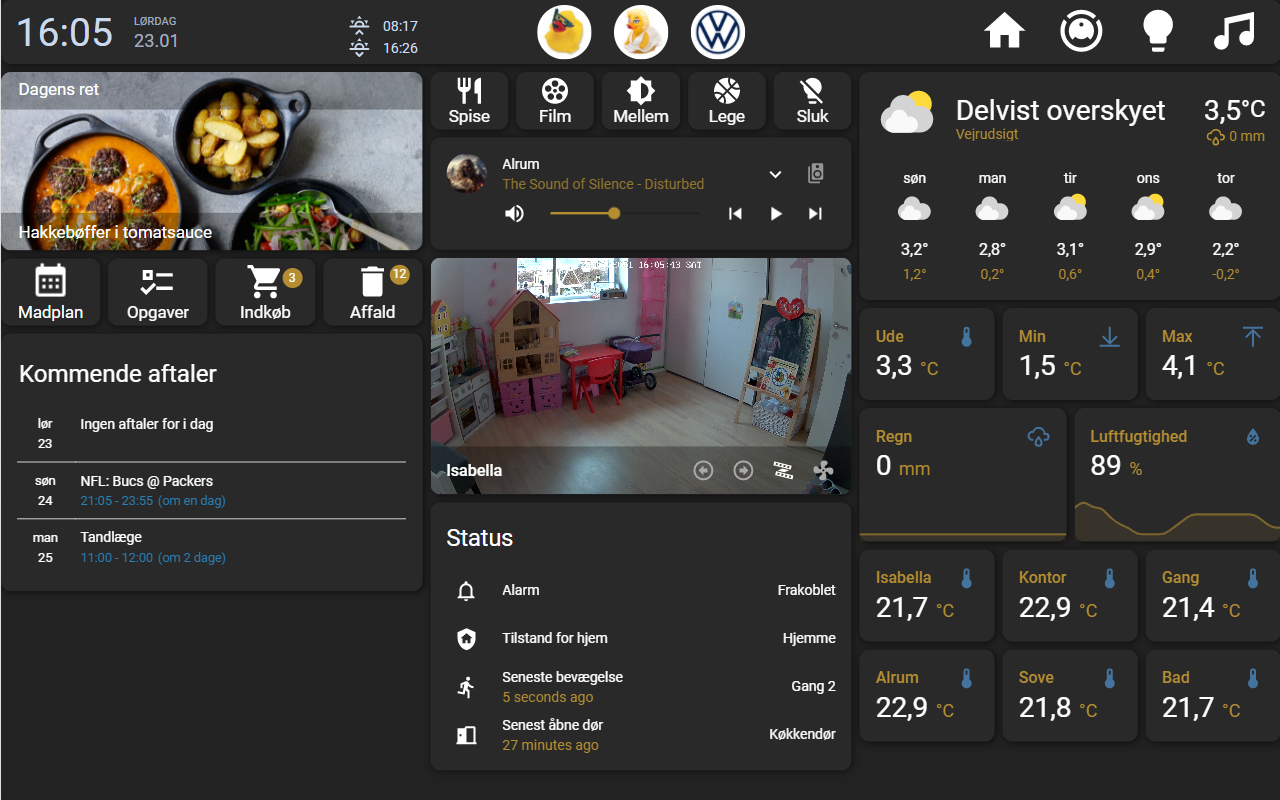Open Vejrudsigt weather forecast details
This screenshot has width=1280, height=800.
(x=987, y=134)
